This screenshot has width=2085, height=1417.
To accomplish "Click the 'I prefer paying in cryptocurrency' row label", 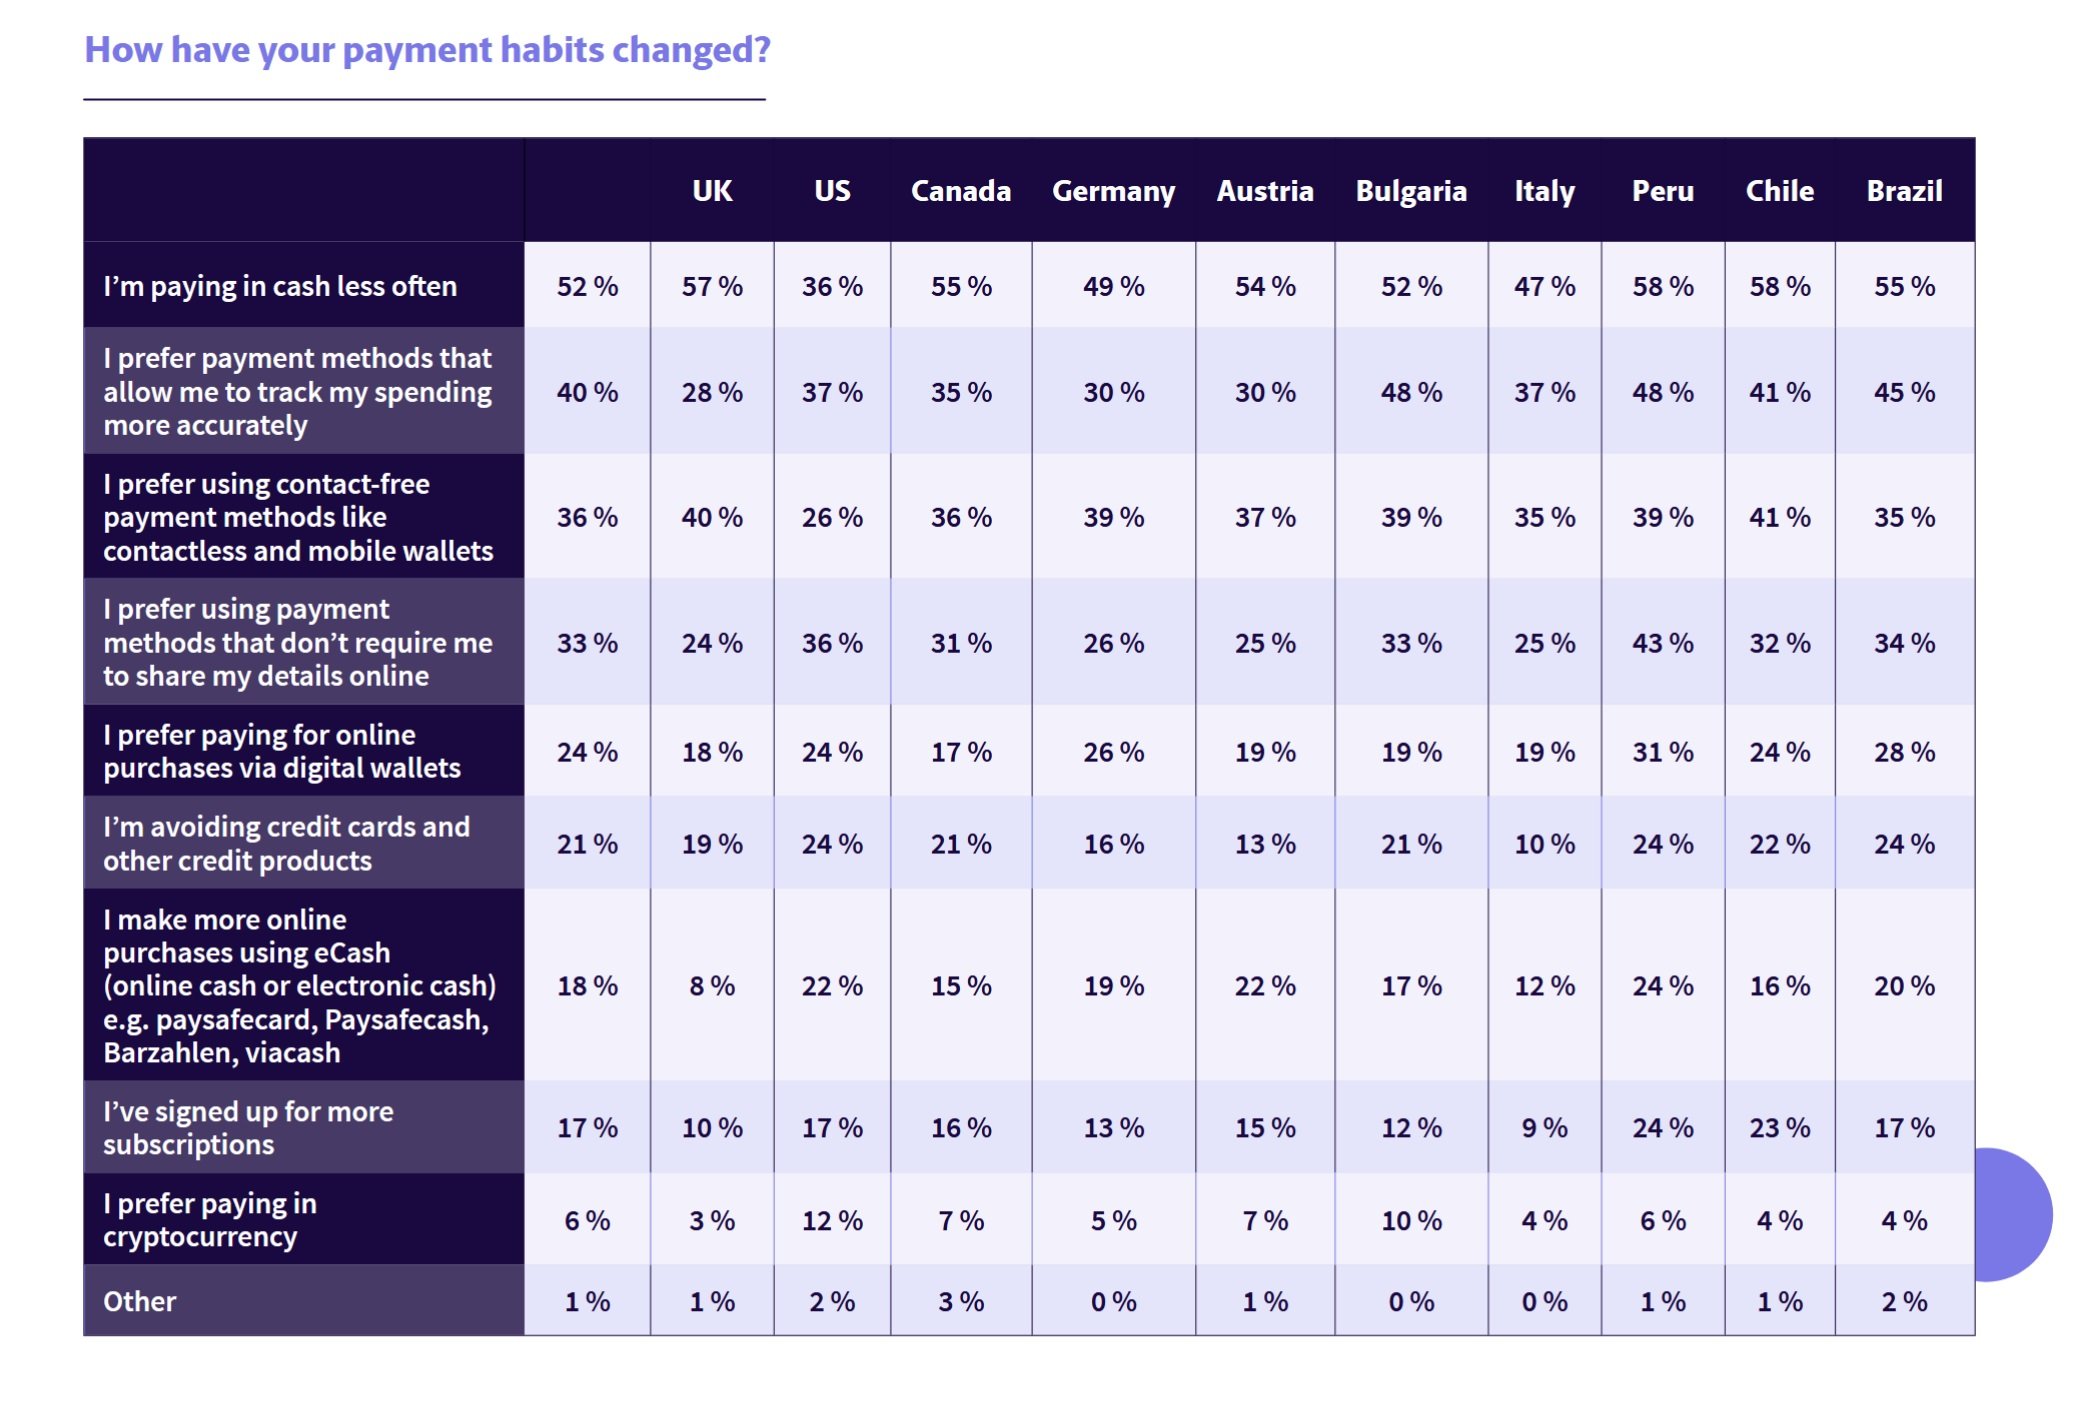I will coord(210,1219).
